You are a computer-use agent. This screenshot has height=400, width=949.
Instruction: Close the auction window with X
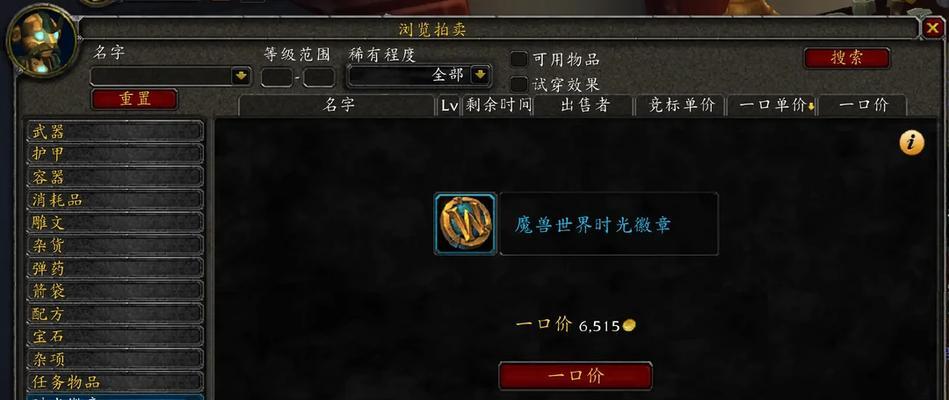(x=931, y=28)
